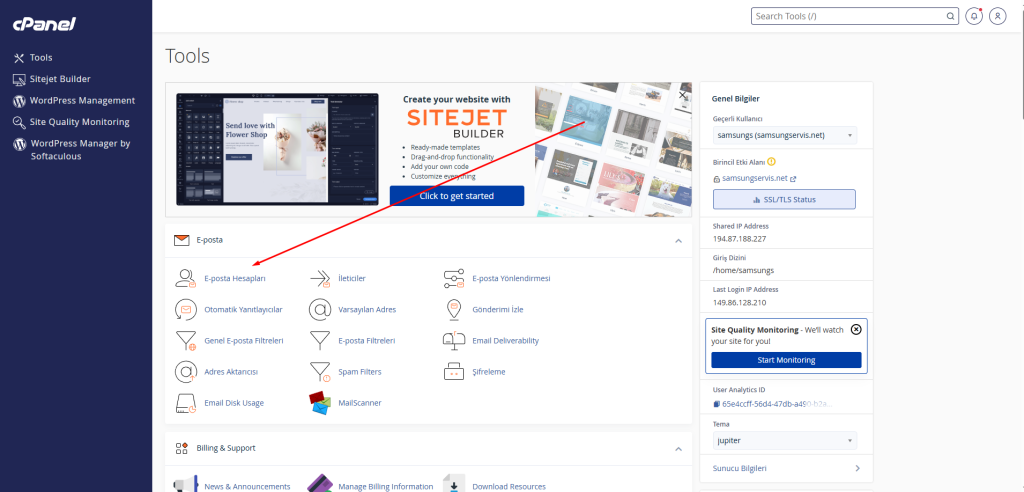
Task: Open the Email Deliverability mailbox icon
Action: click(454, 340)
